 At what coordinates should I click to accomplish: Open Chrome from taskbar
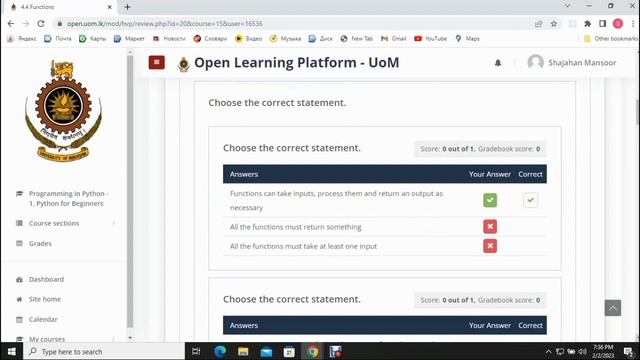coord(313,351)
